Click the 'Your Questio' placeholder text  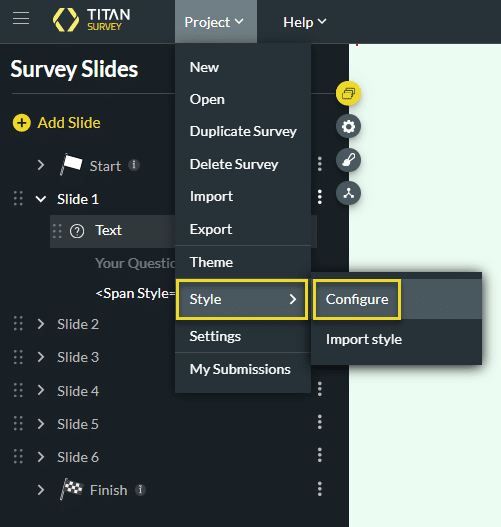[x=135, y=264]
